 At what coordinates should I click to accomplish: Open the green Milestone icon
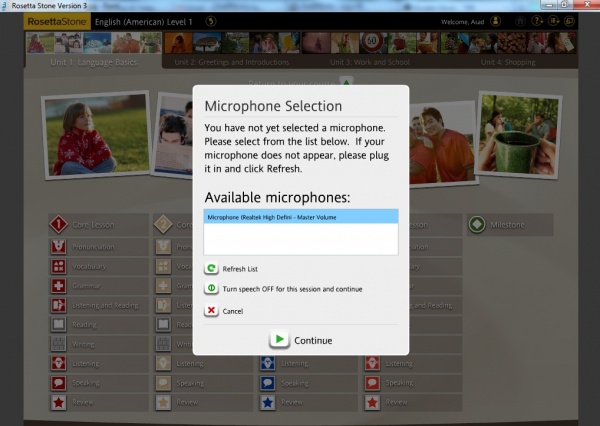[x=477, y=224]
